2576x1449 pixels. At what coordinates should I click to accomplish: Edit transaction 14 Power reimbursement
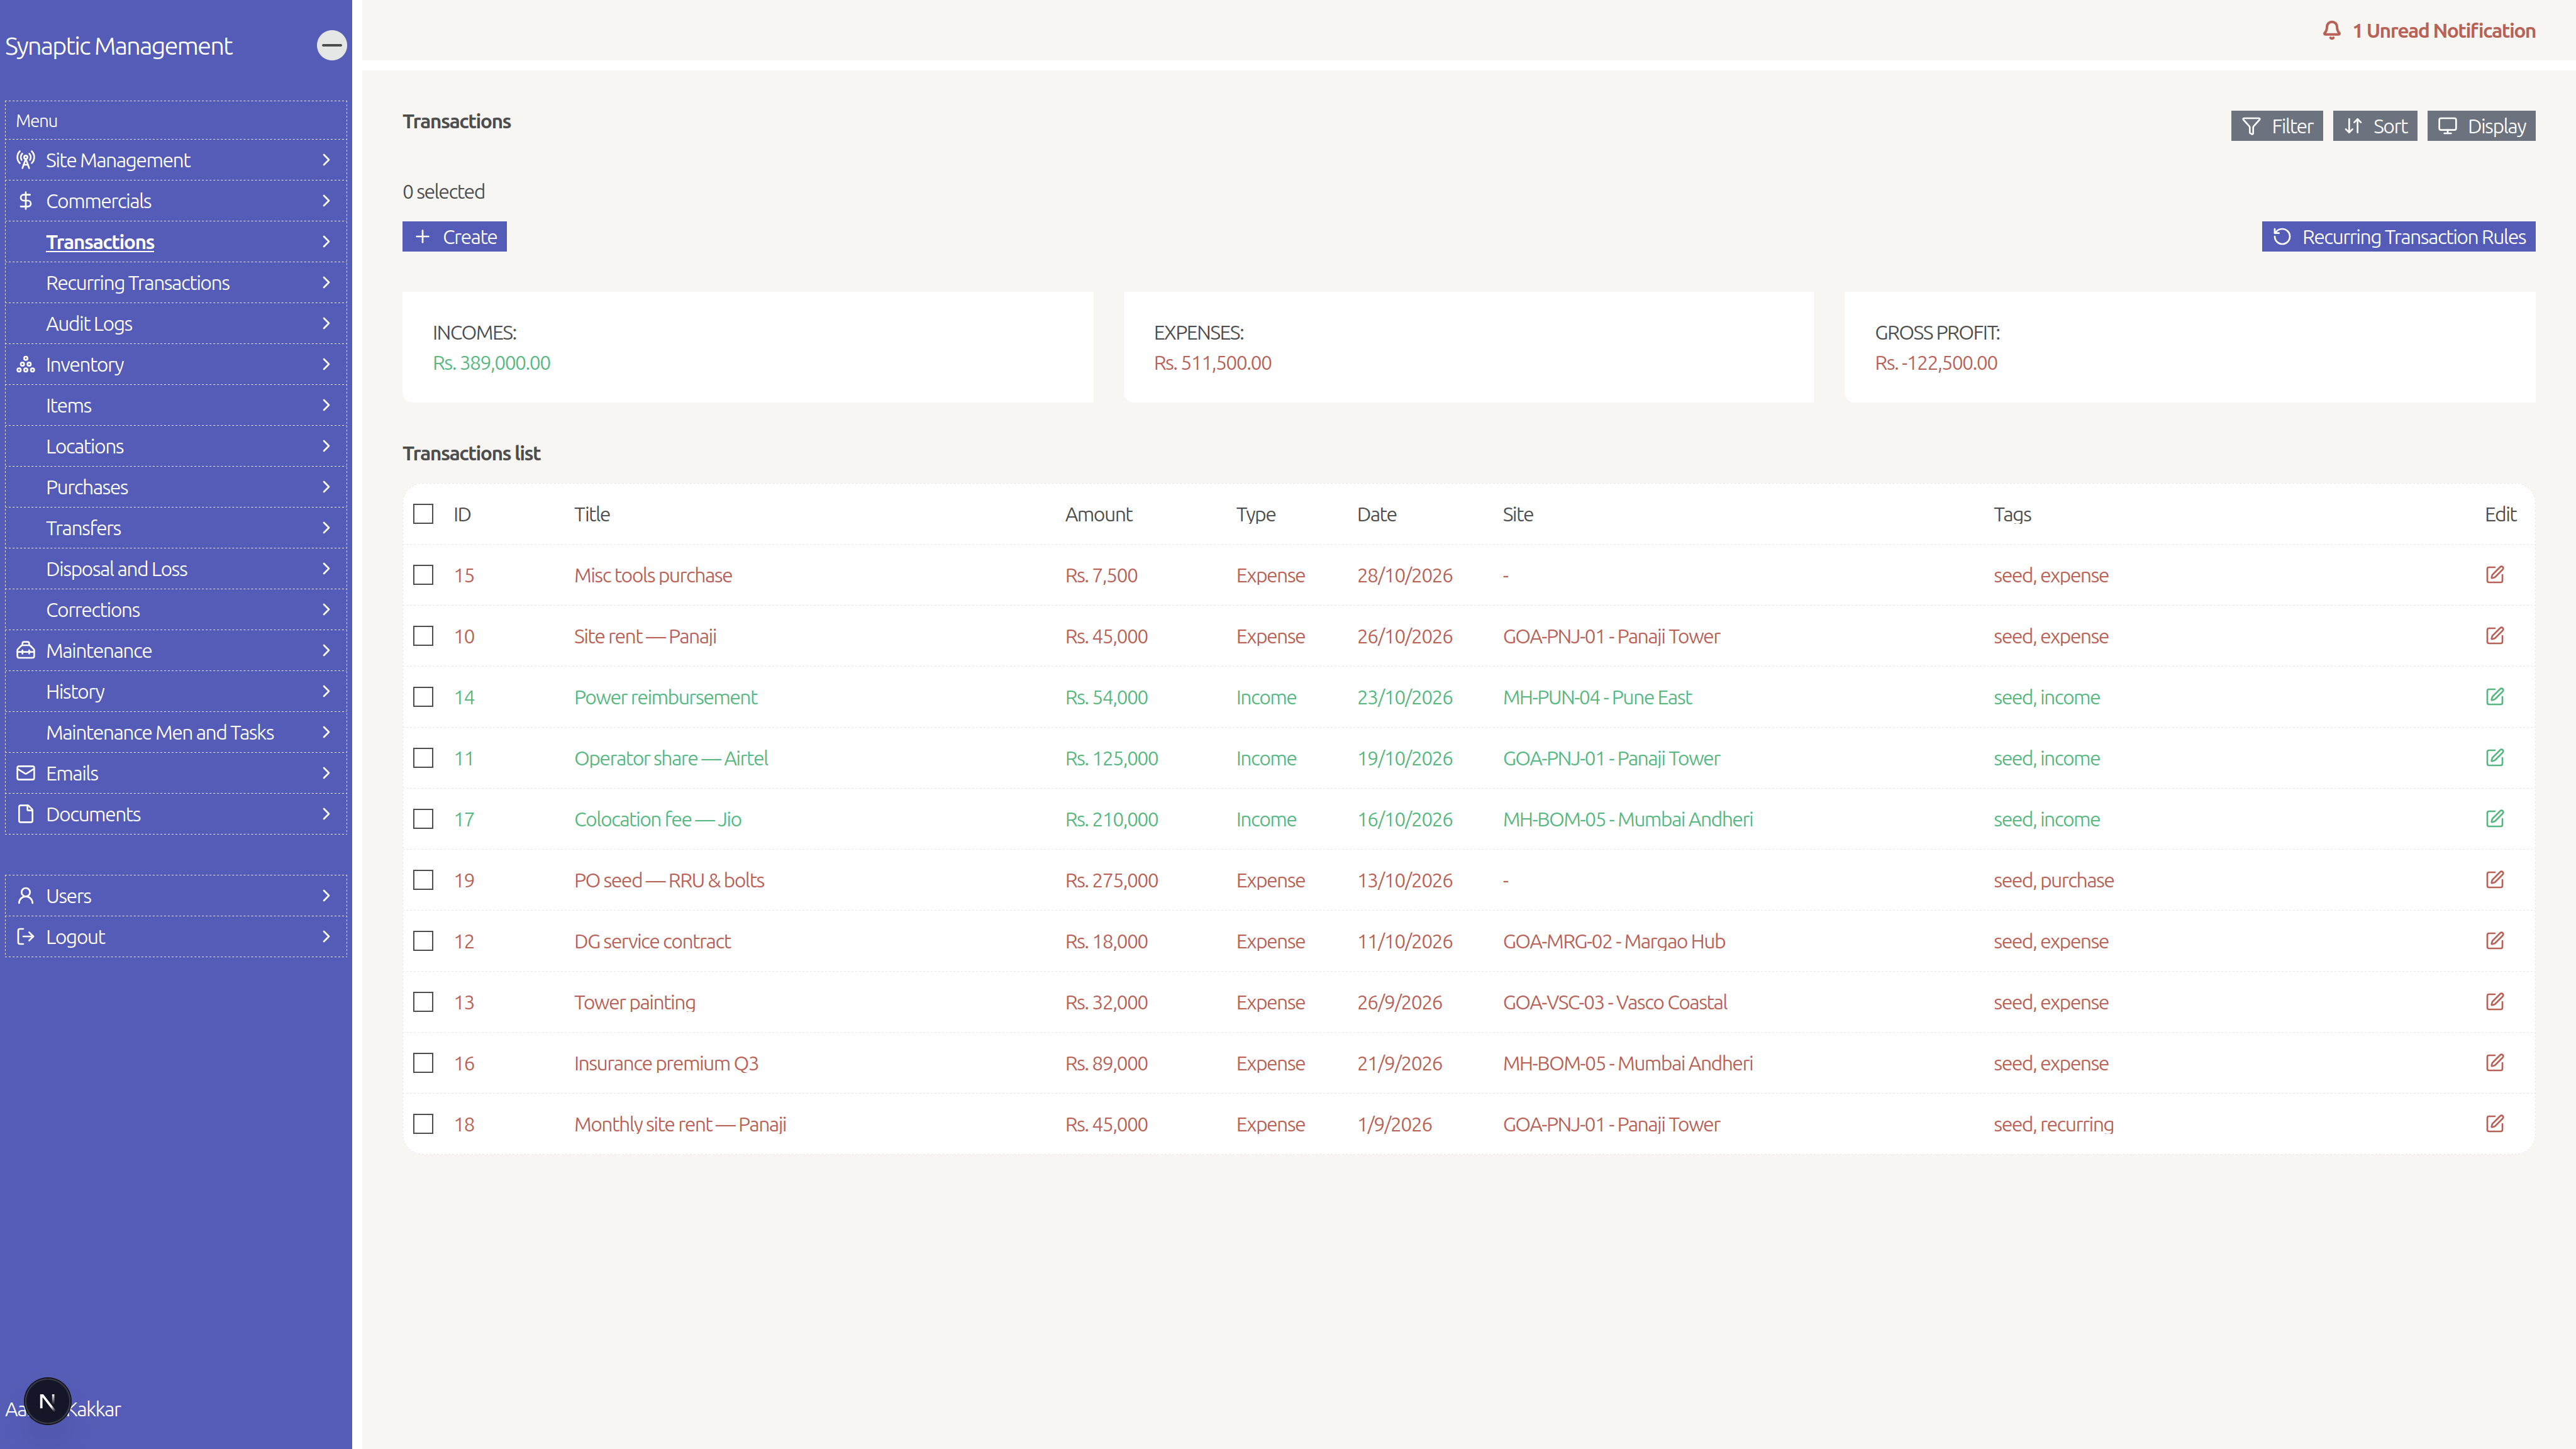click(2494, 696)
